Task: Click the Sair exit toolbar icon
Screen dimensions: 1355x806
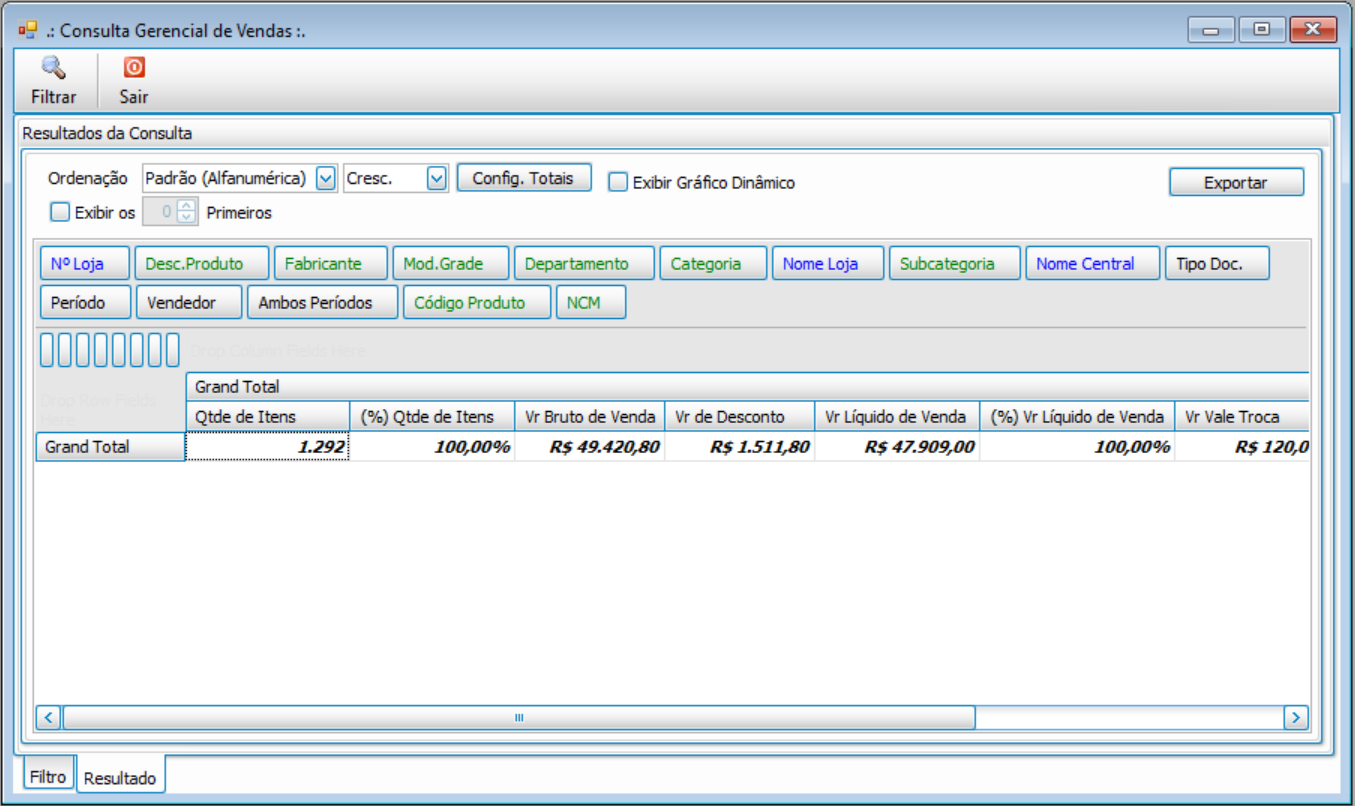Action: 134,68
